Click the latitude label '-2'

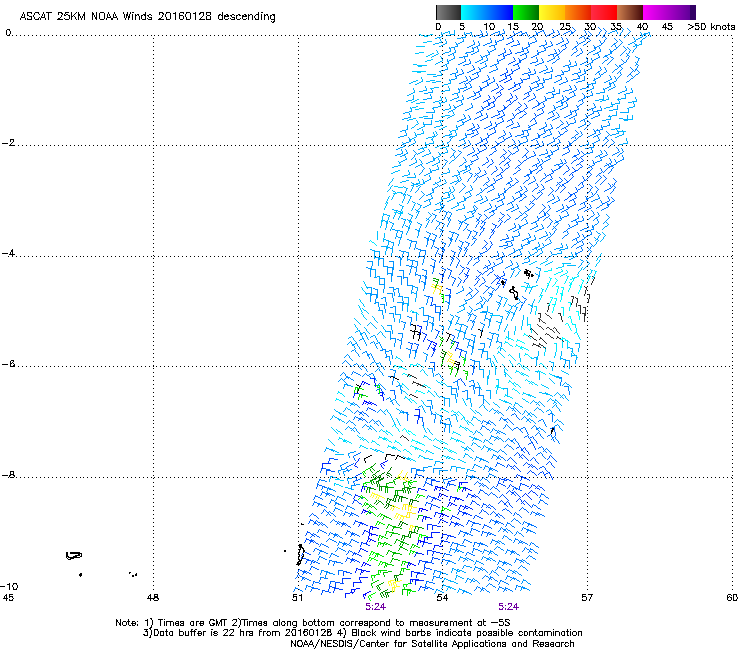(x=8, y=143)
